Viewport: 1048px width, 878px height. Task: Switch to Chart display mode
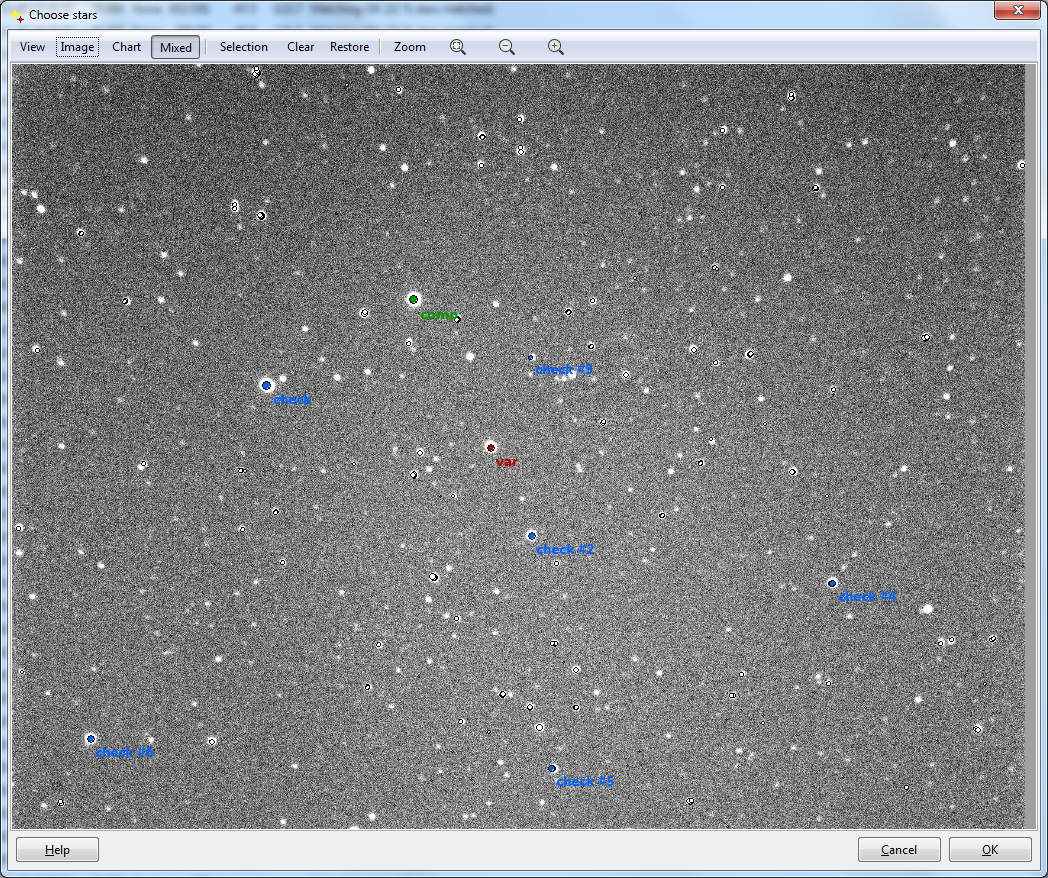126,47
